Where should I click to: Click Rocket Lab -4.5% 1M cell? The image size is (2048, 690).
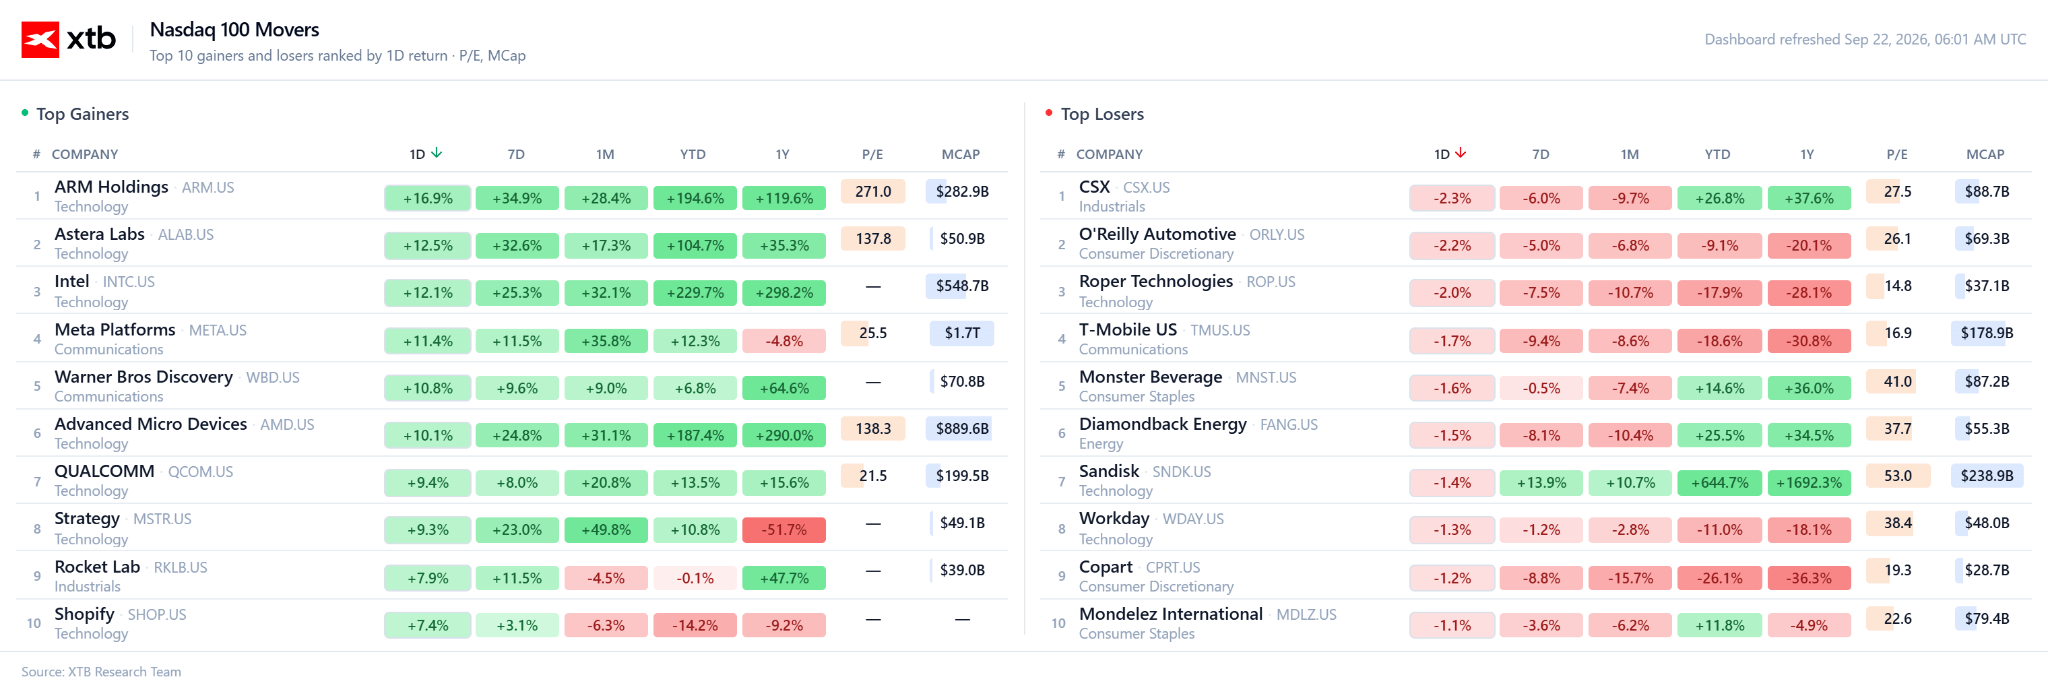click(x=606, y=578)
